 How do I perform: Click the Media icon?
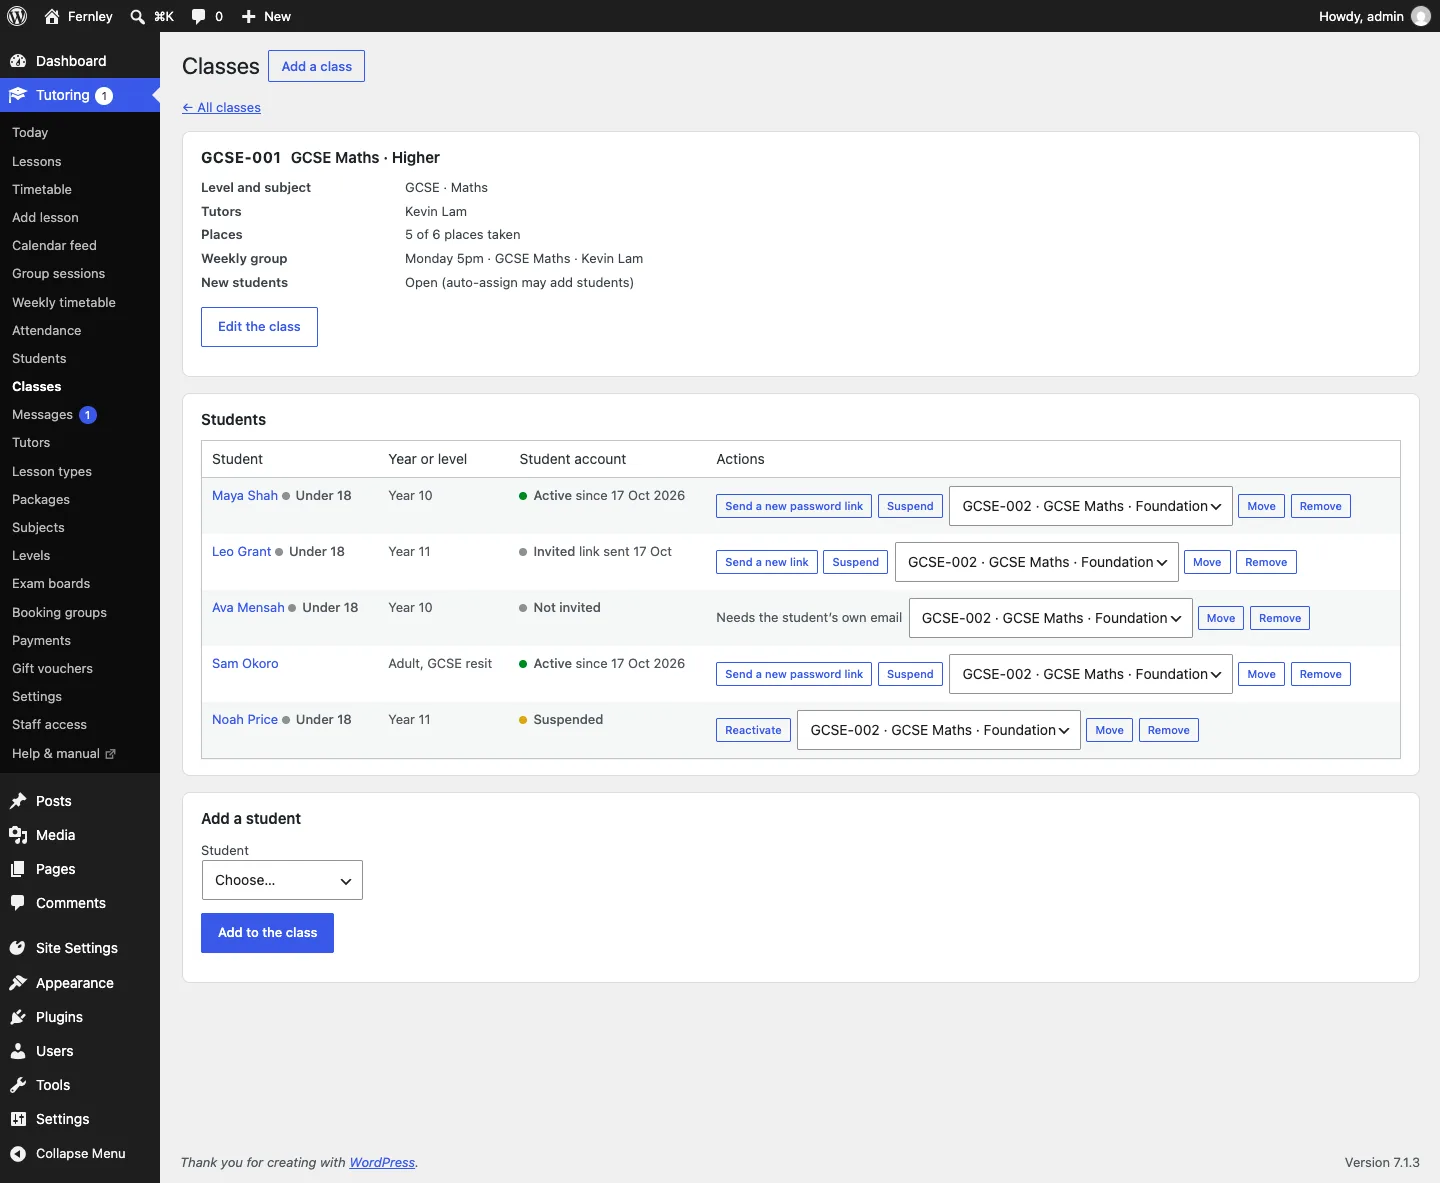click(x=18, y=835)
